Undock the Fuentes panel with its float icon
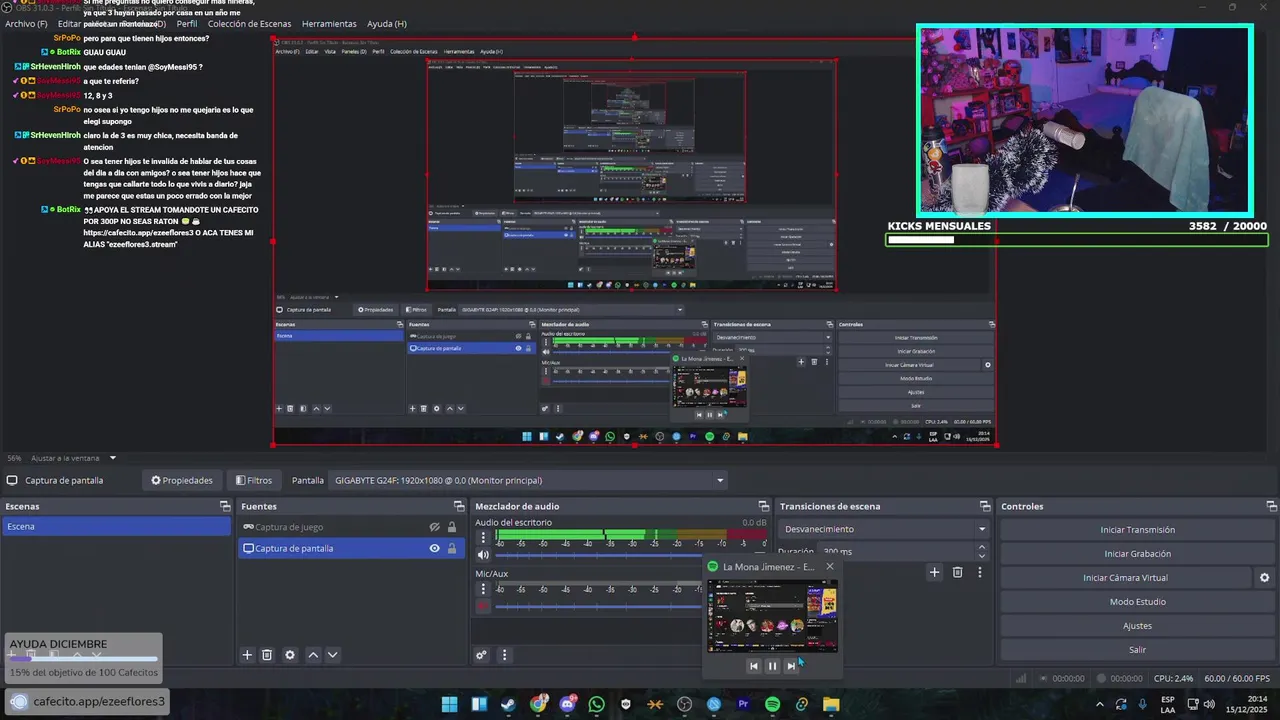Image resolution: width=1280 pixels, height=720 pixels. point(459,506)
